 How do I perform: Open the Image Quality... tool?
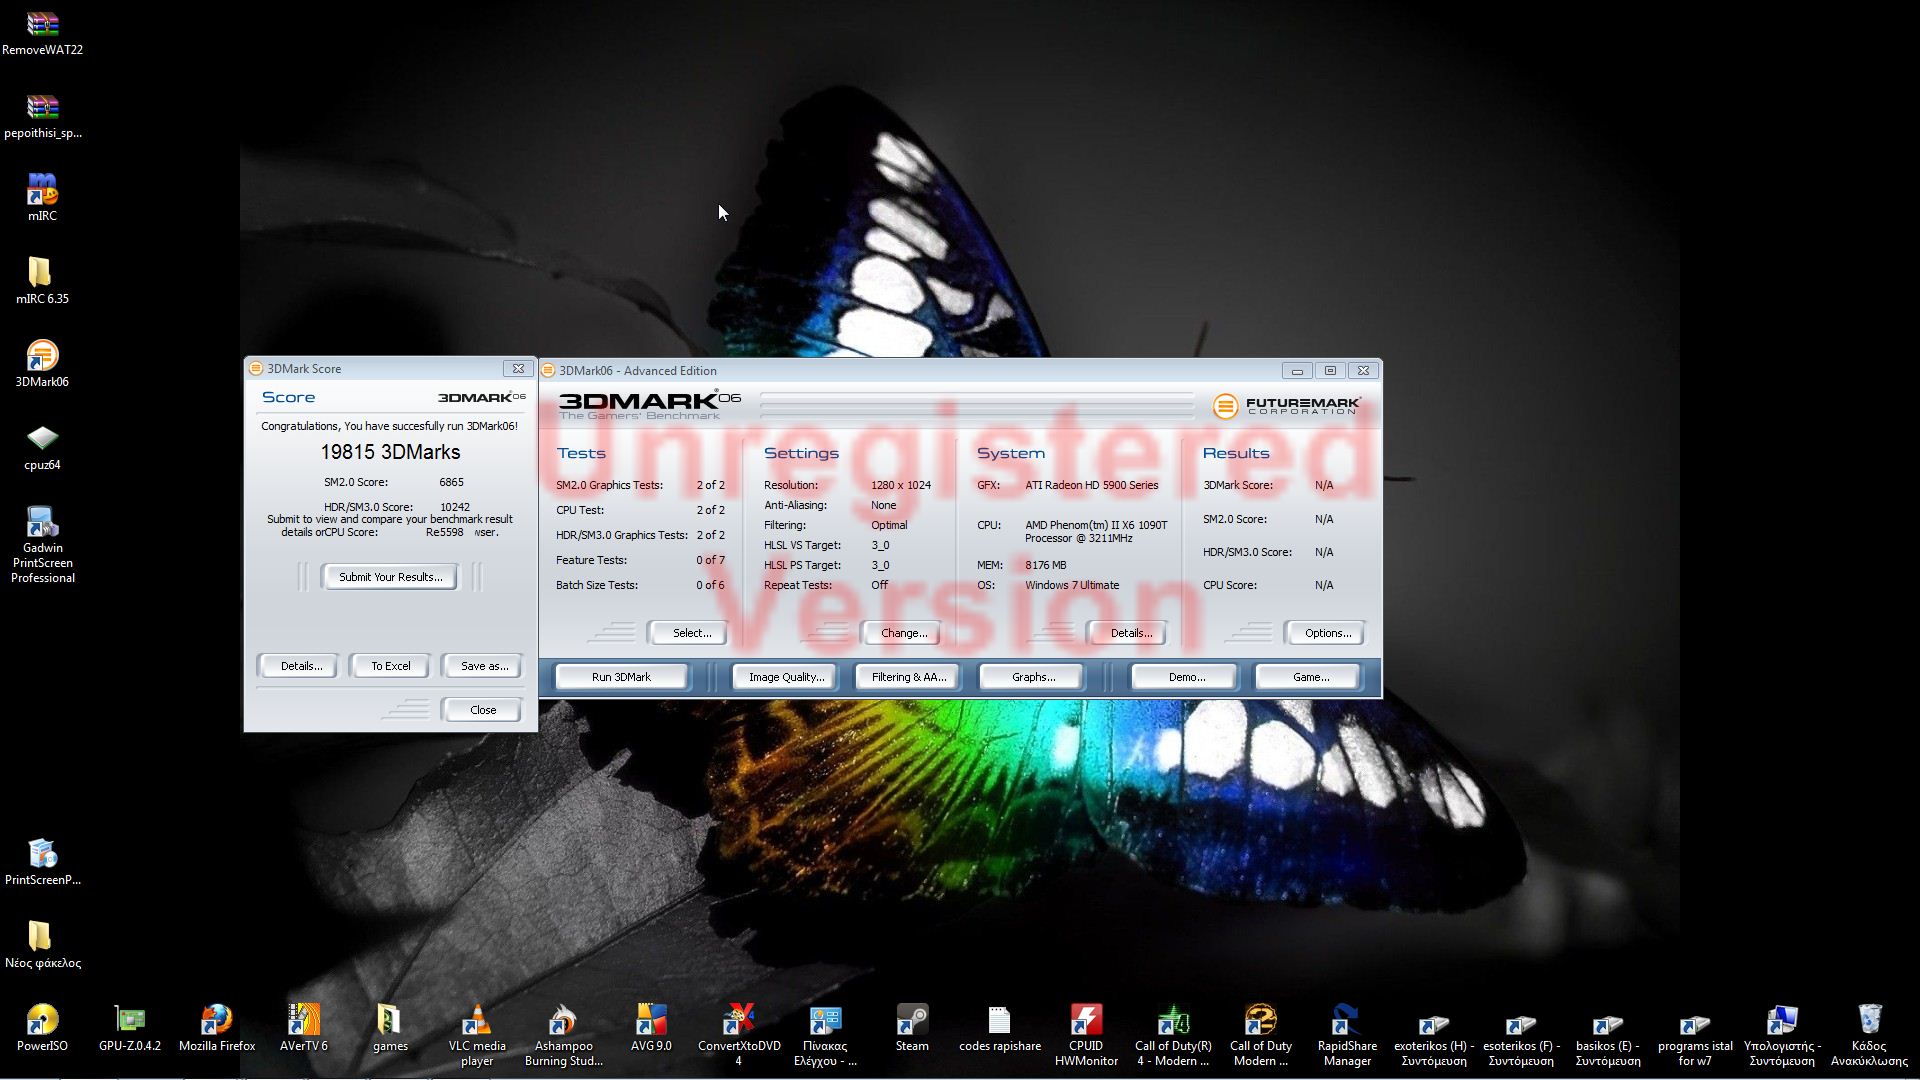click(786, 677)
